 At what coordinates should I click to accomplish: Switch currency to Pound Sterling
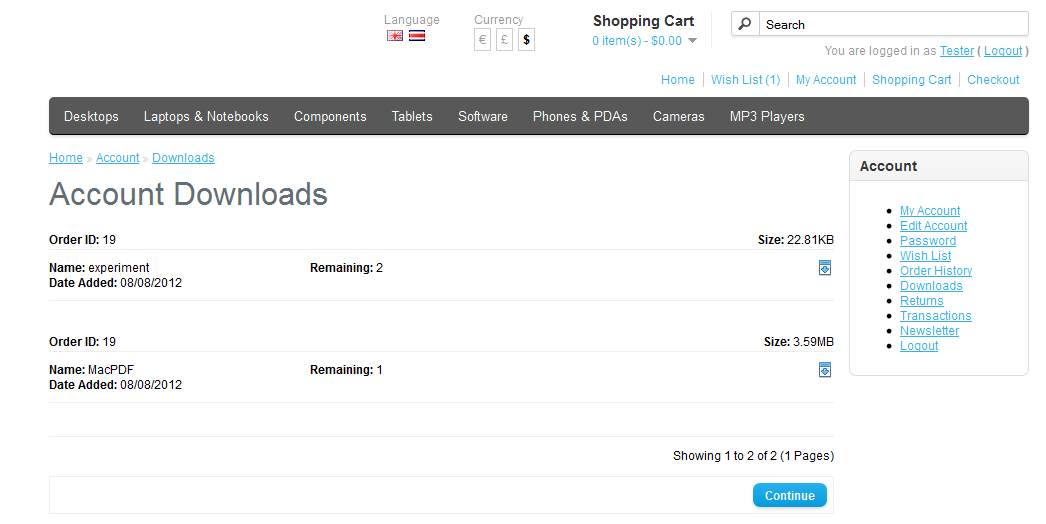click(x=504, y=40)
